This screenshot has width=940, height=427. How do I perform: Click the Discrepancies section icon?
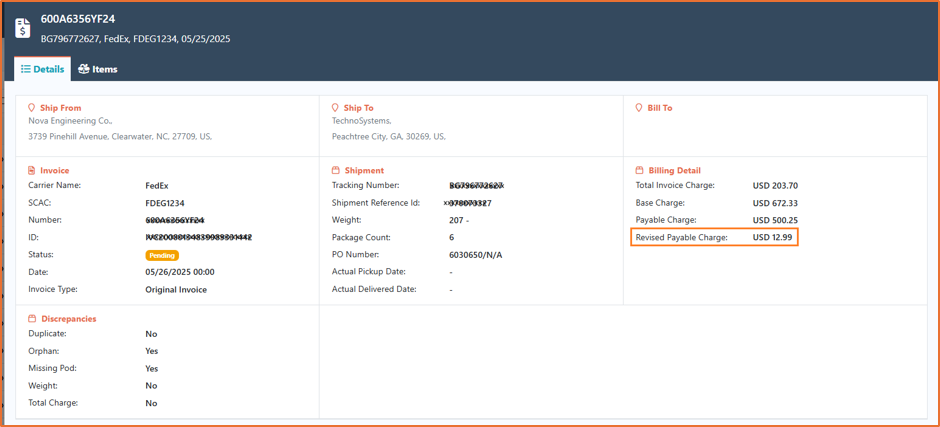32,319
